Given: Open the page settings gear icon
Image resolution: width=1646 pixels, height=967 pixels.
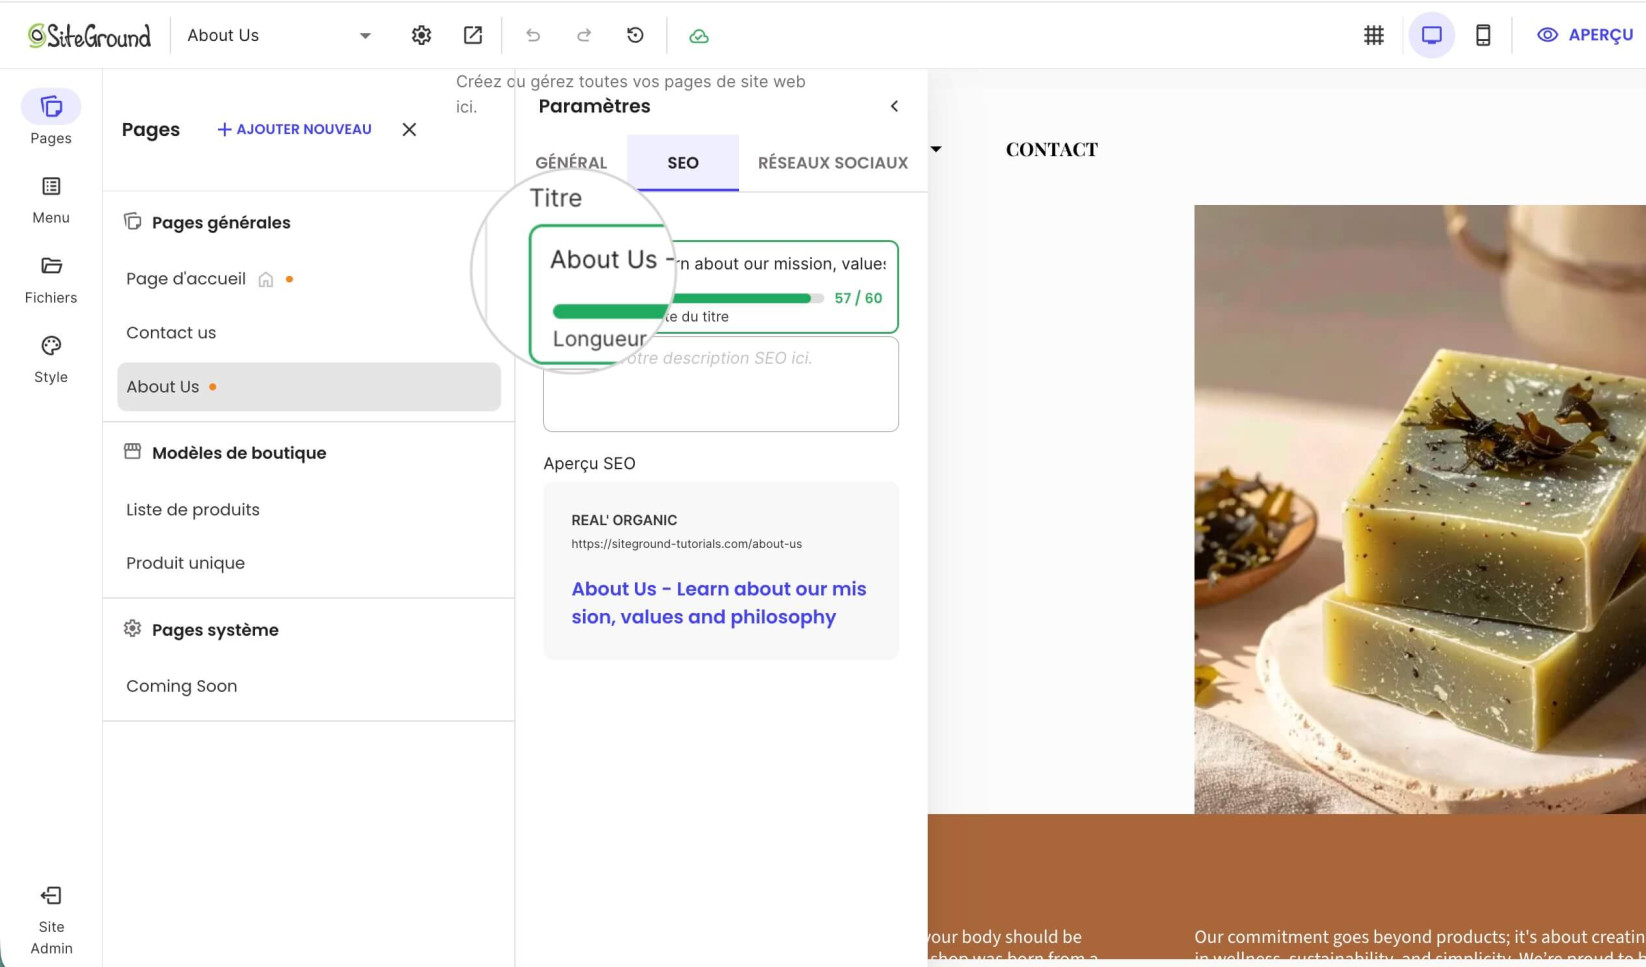Looking at the screenshot, I should tap(421, 35).
